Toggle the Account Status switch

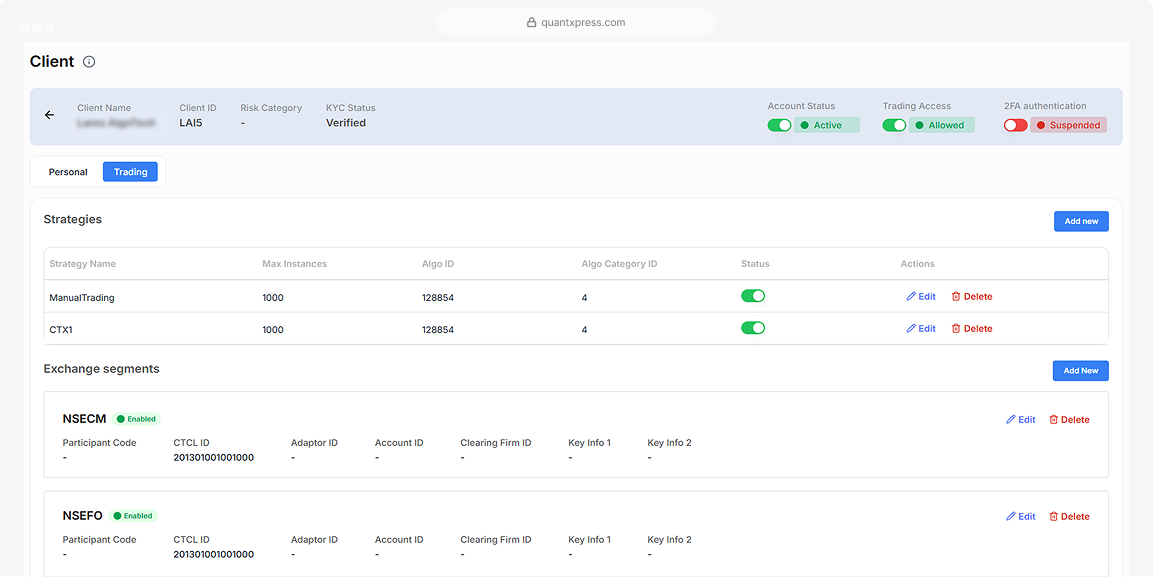tap(779, 125)
